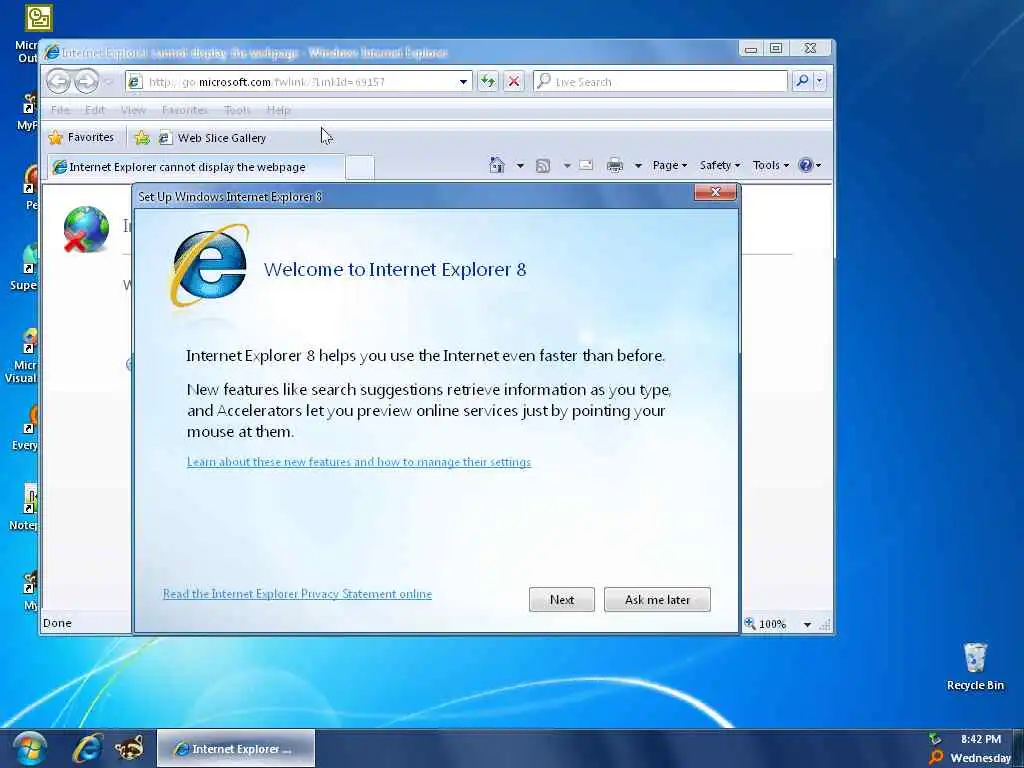The image size is (1024, 768).
Task: Expand the Feeds button dropdown arrow
Action: 567,166
